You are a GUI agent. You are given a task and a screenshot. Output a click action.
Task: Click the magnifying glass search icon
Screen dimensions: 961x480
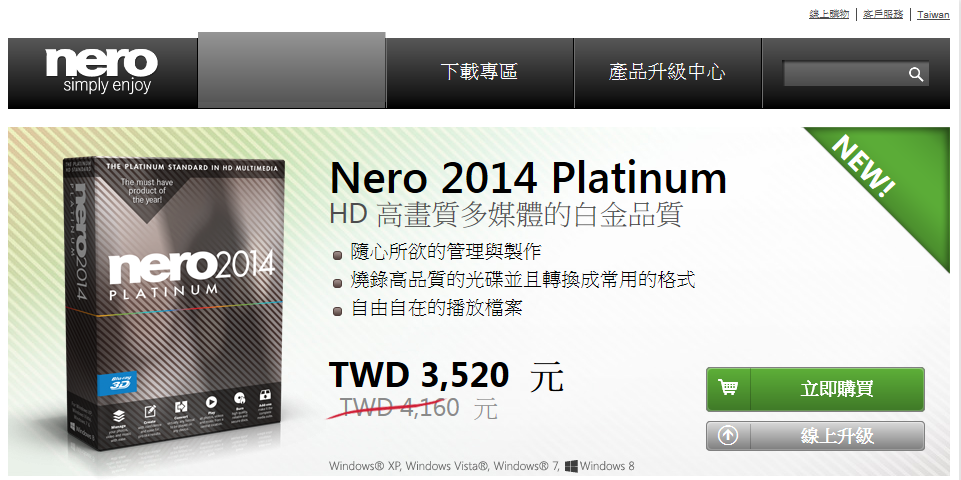coord(916,74)
